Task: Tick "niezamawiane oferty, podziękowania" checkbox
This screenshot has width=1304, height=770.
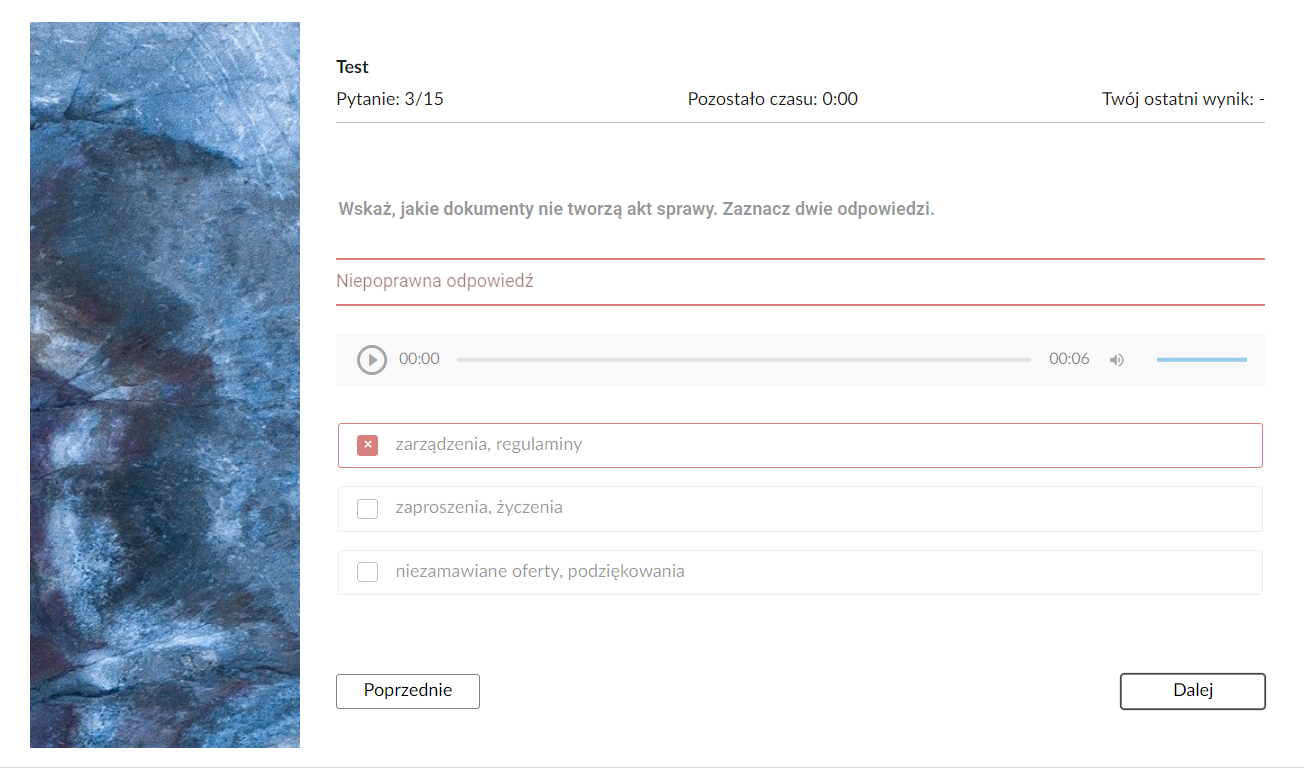Action: (x=367, y=572)
